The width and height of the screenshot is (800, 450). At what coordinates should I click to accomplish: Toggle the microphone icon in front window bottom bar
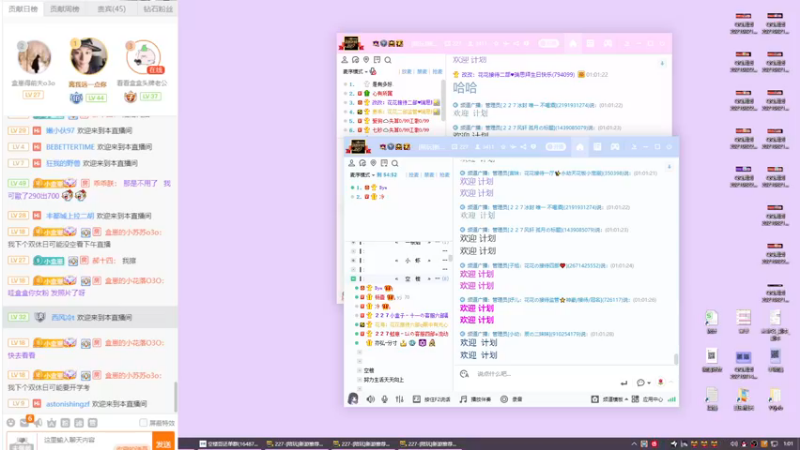click(385, 399)
